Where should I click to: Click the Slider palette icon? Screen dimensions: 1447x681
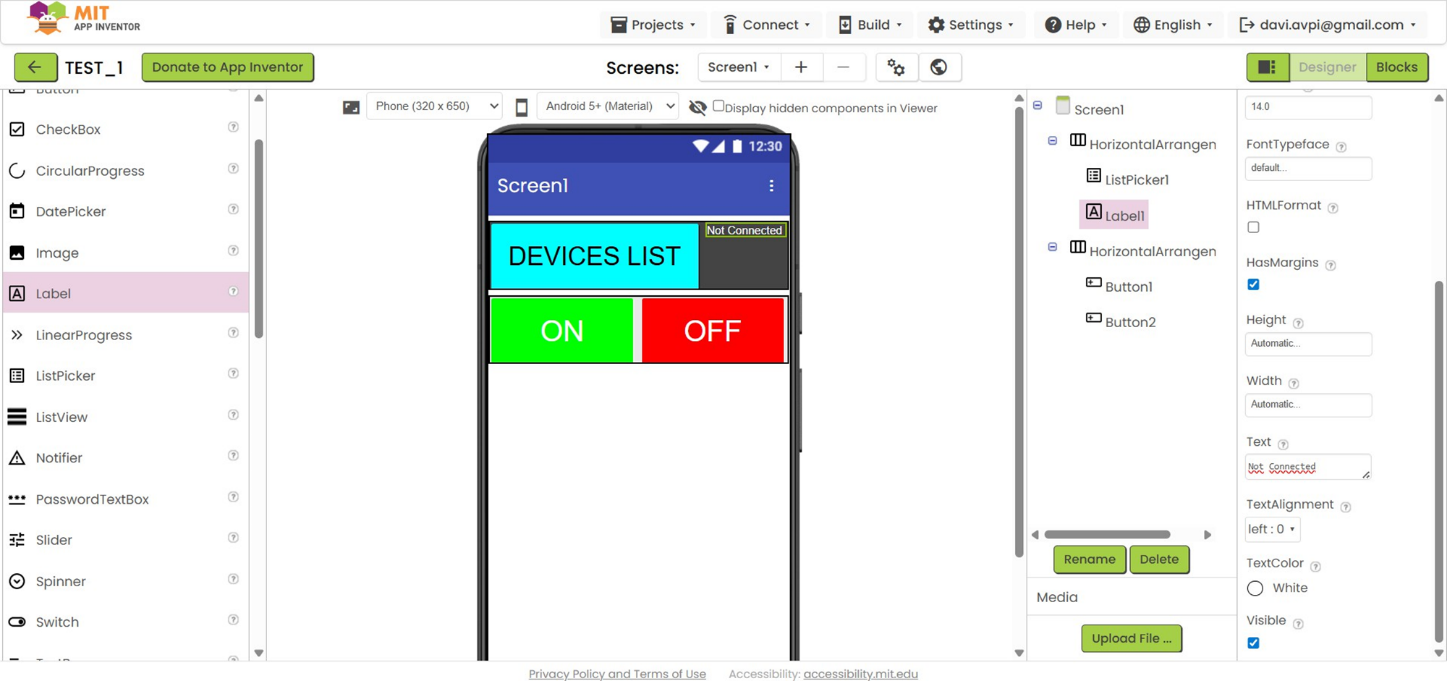click(17, 540)
